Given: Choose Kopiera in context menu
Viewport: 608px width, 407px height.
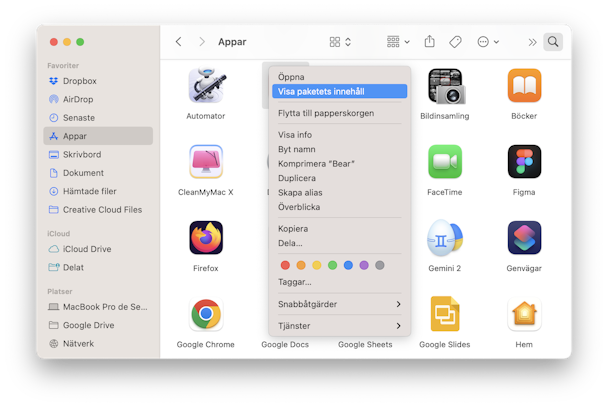Looking at the screenshot, I should 339,229.
